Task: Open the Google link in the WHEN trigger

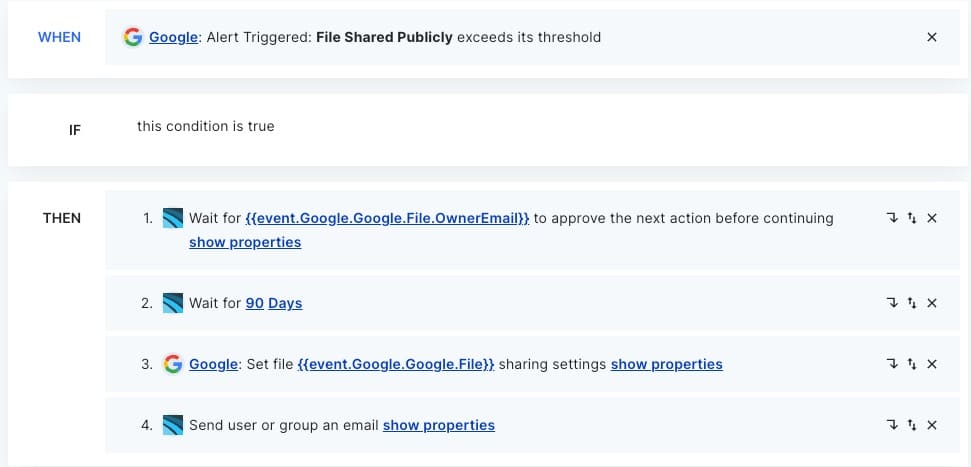Action: point(172,37)
